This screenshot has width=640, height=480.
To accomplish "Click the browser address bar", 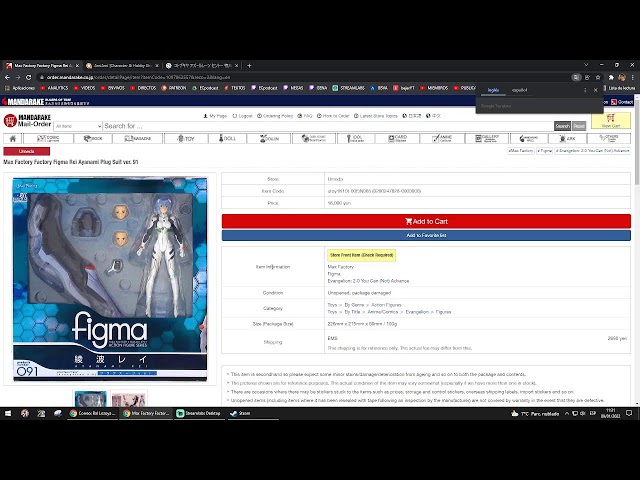I will [302, 77].
